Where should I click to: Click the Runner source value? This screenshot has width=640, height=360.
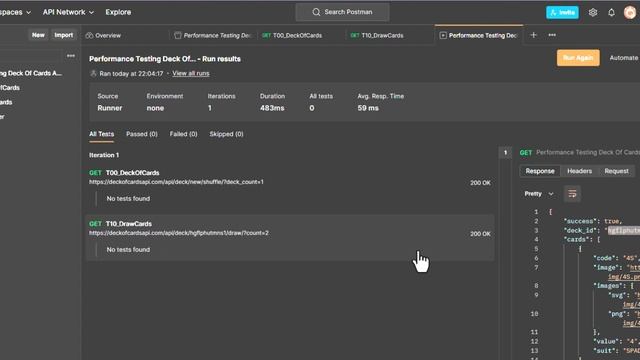[x=109, y=108]
